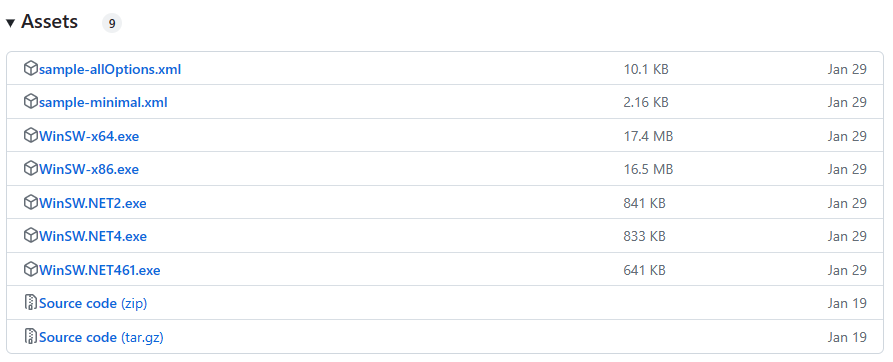Open the WinSW.NET2.exe link
Viewport: 893px width, 362px height.
click(x=93, y=203)
